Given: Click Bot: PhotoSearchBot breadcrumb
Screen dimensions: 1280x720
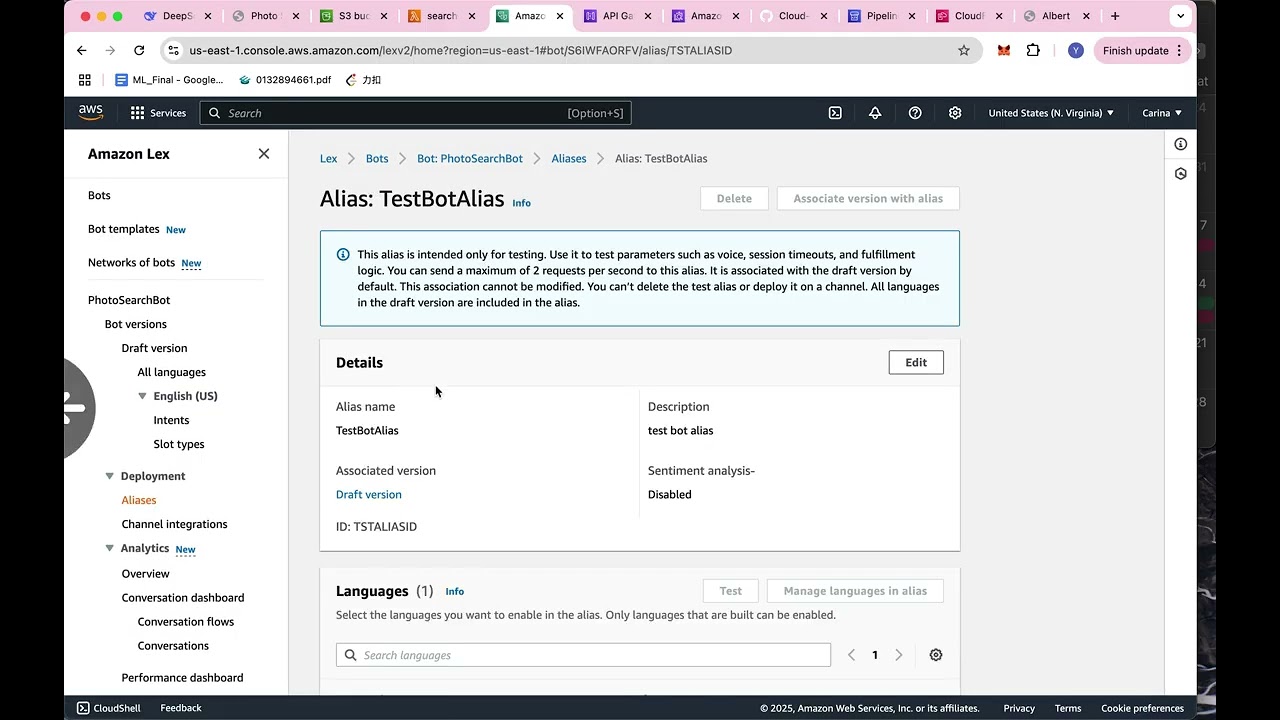Looking at the screenshot, I should point(470,158).
